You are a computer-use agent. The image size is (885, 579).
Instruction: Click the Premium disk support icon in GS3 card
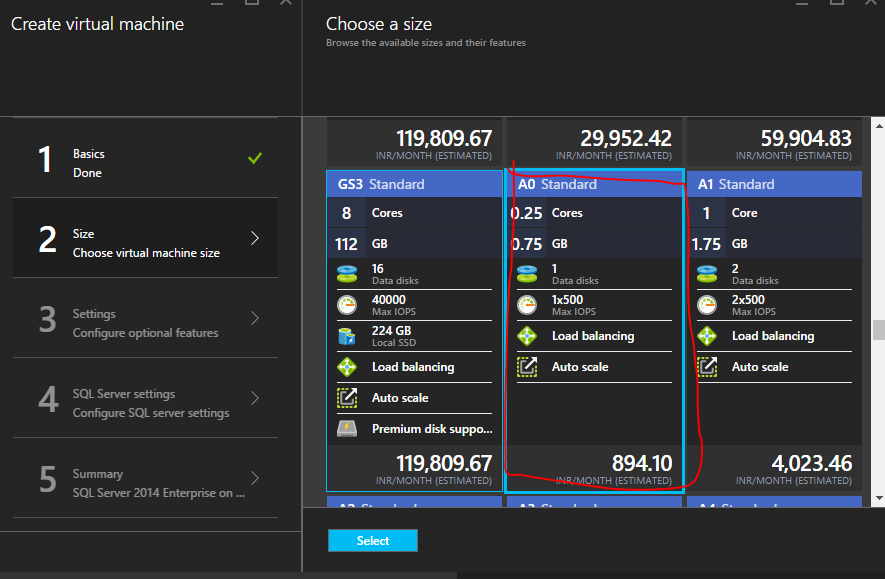click(347, 429)
